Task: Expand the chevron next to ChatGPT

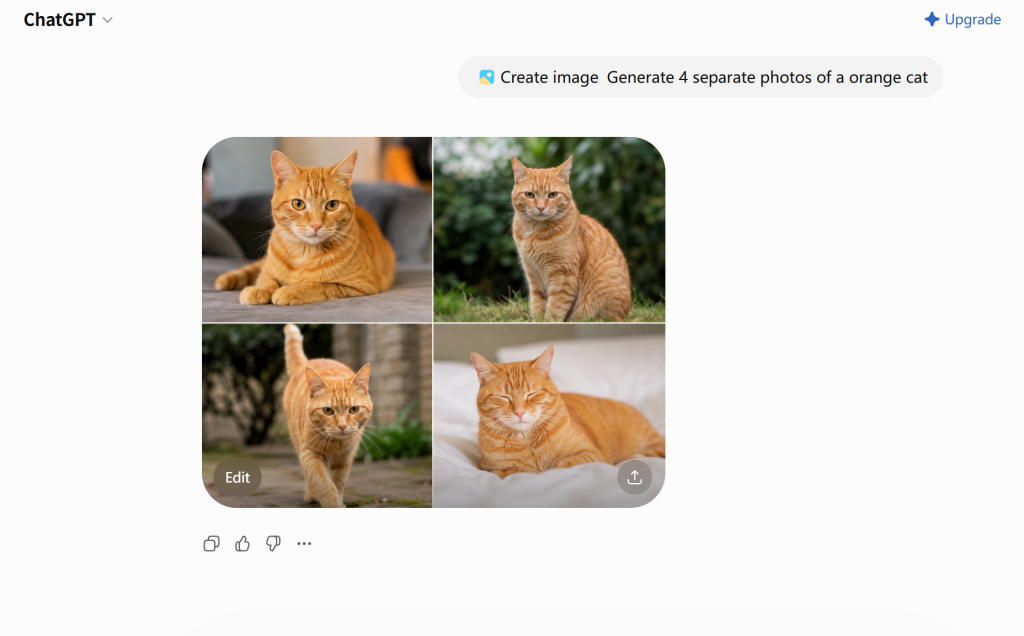Action: tap(108, 20)
